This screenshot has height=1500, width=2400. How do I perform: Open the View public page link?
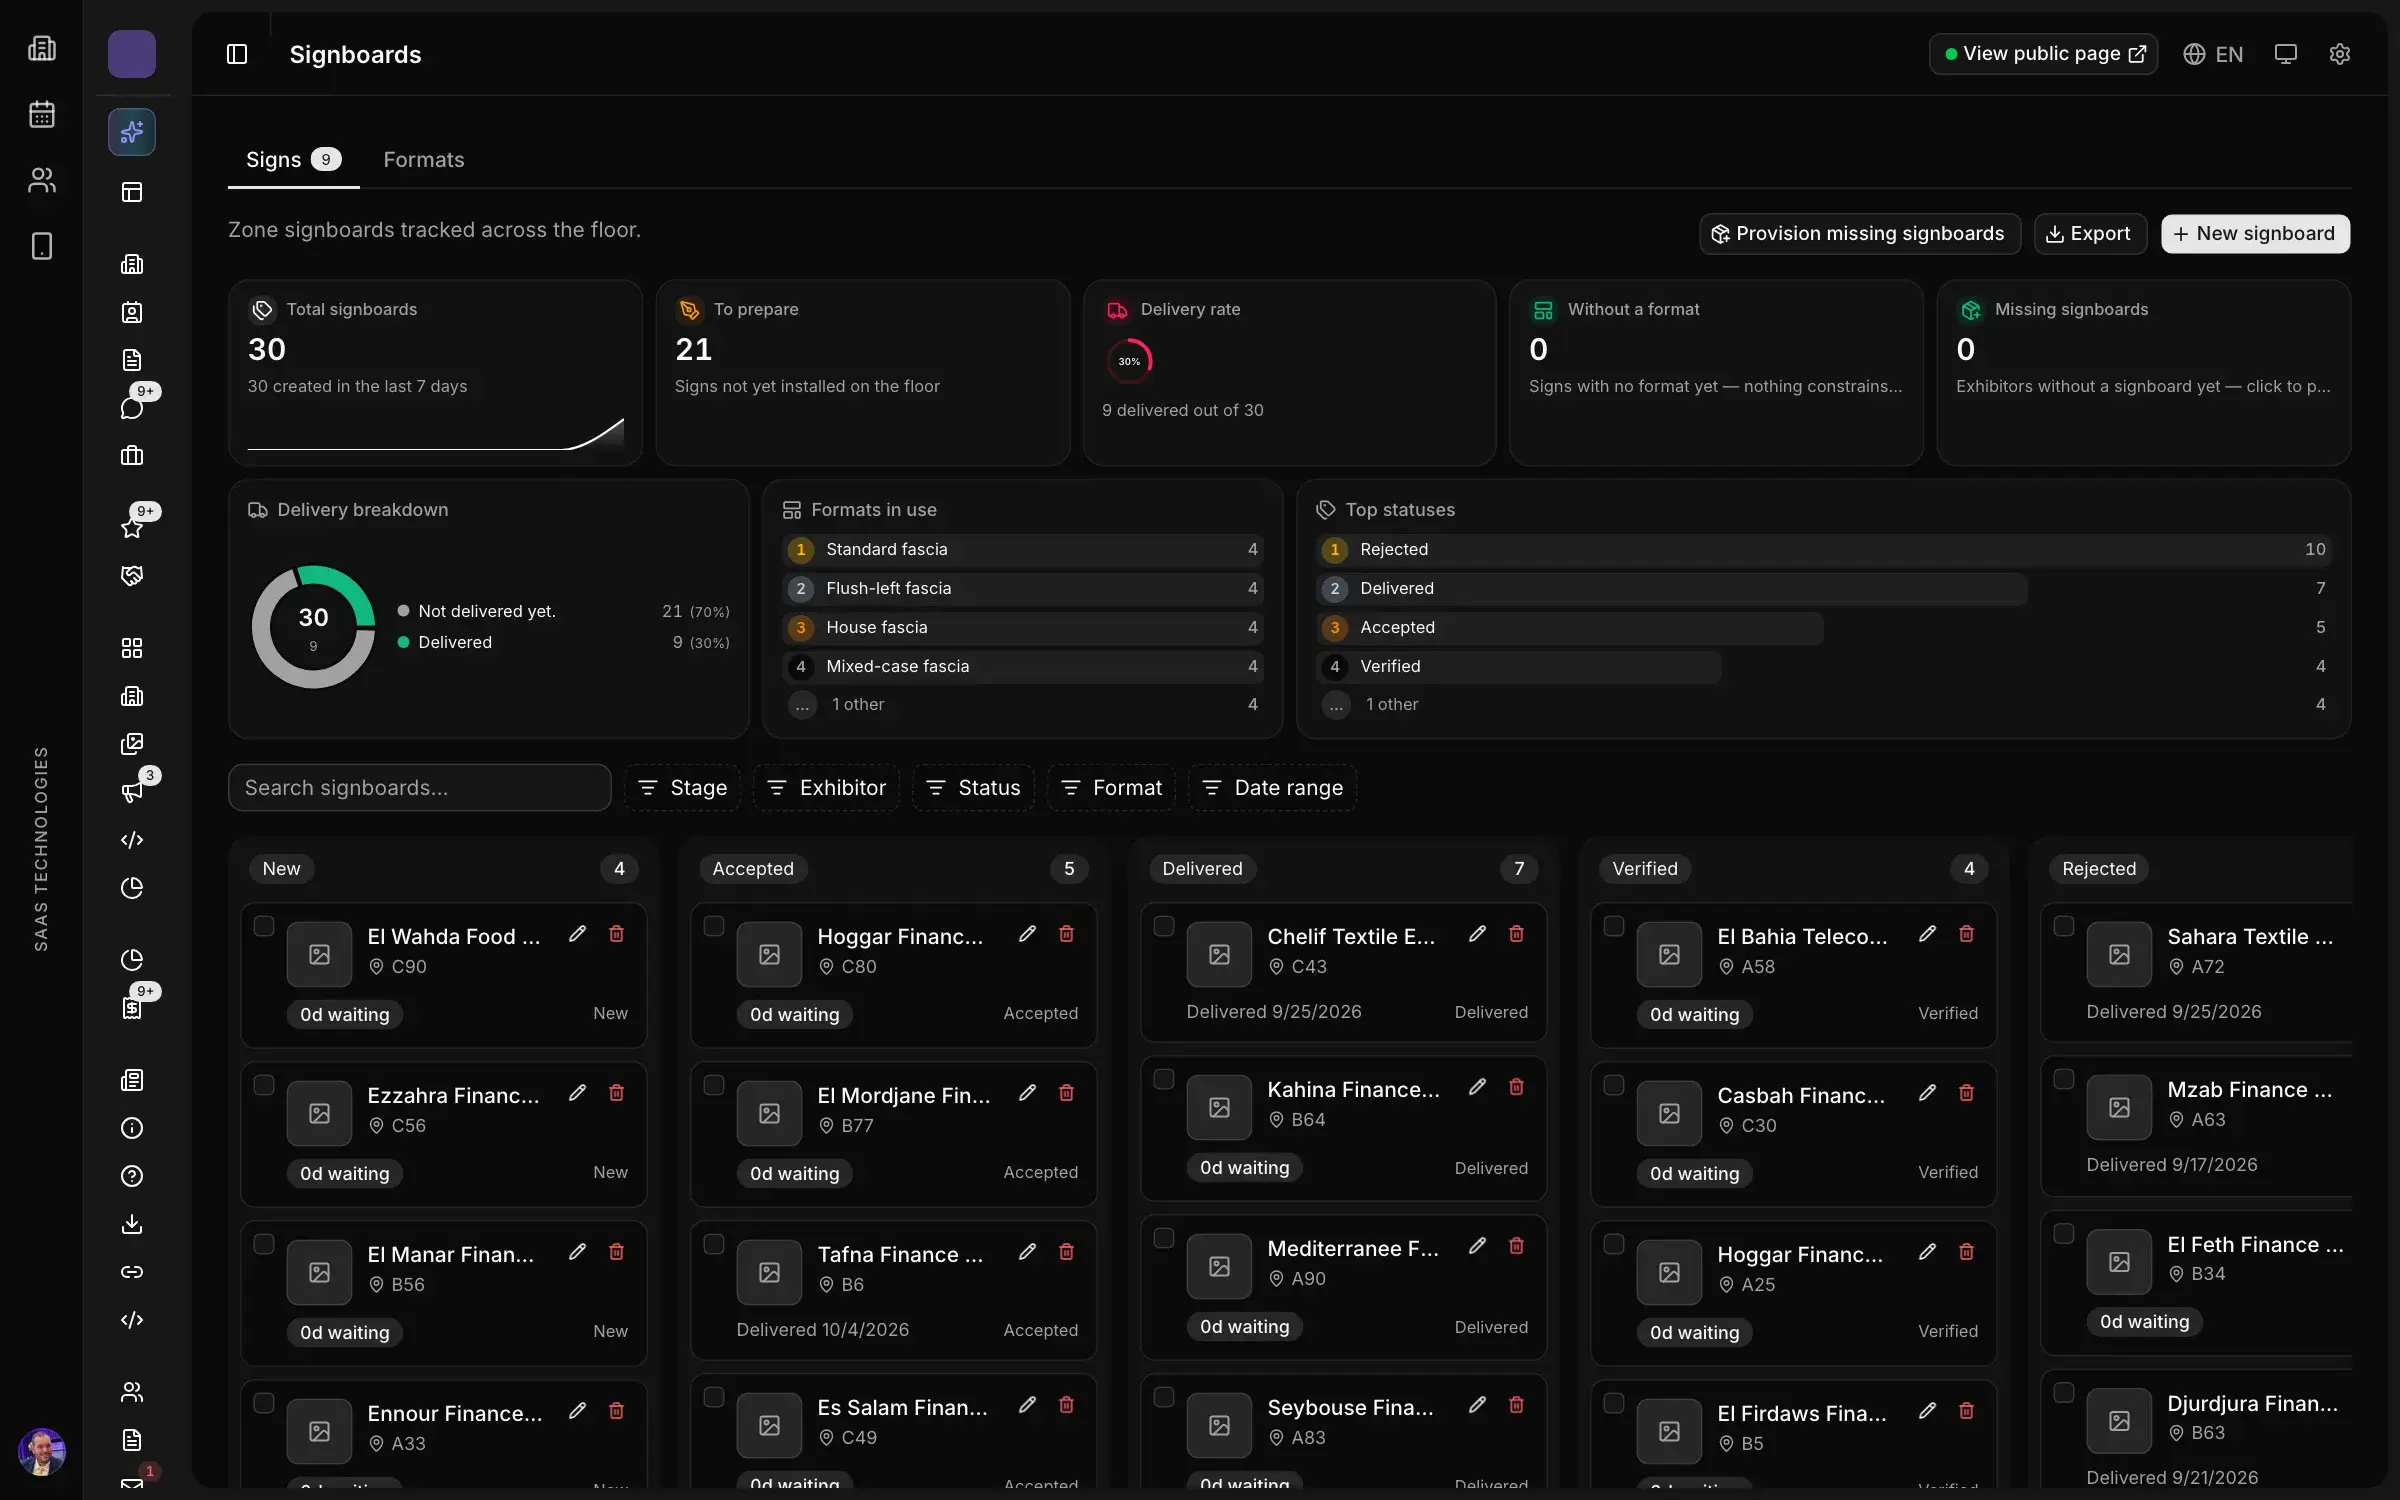pos(2043,54)
